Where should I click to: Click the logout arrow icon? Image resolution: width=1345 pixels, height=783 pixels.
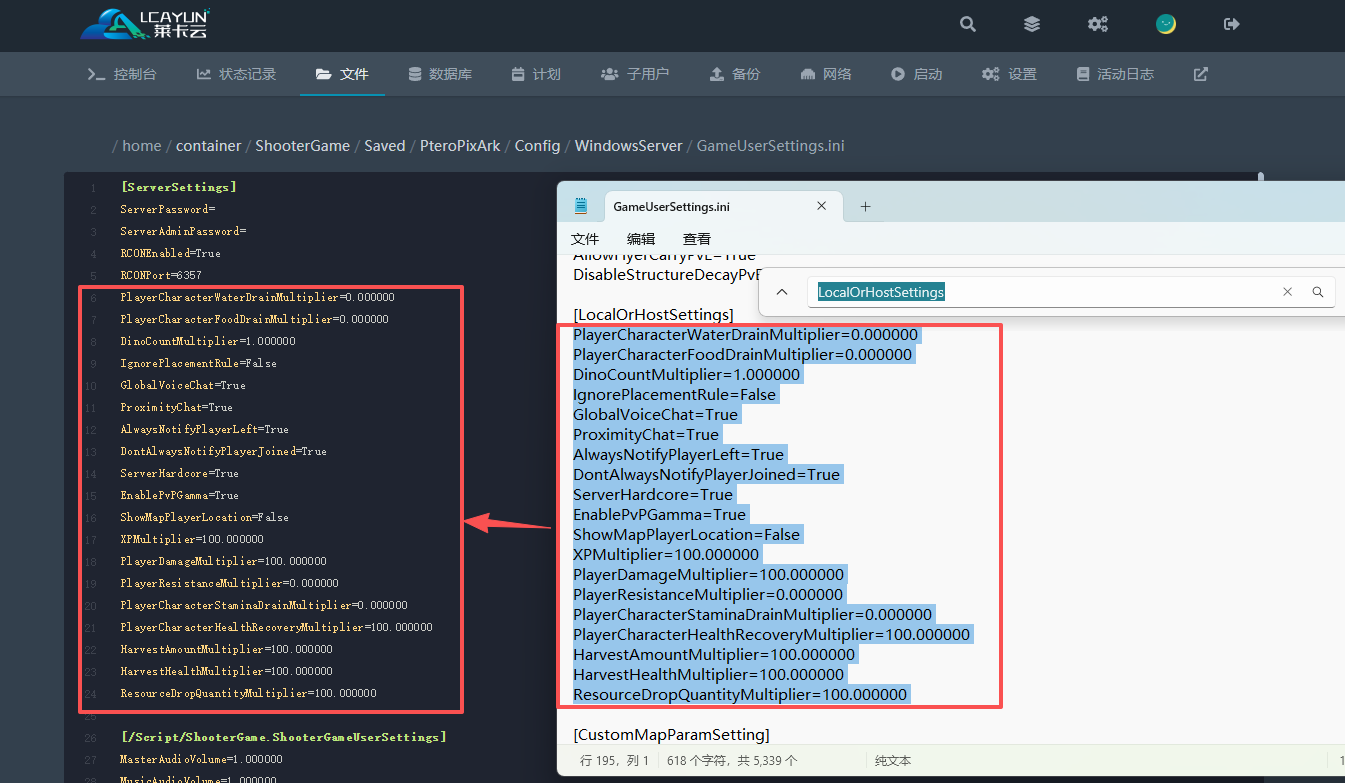(1232, 24)
